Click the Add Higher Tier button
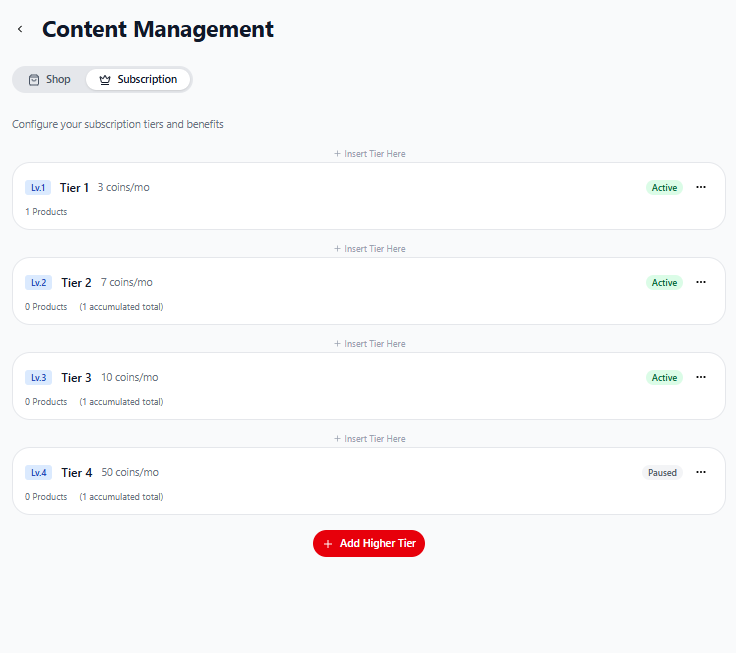Image resolution: width=736 pixels, height=653 pixels. coord(369,544)
